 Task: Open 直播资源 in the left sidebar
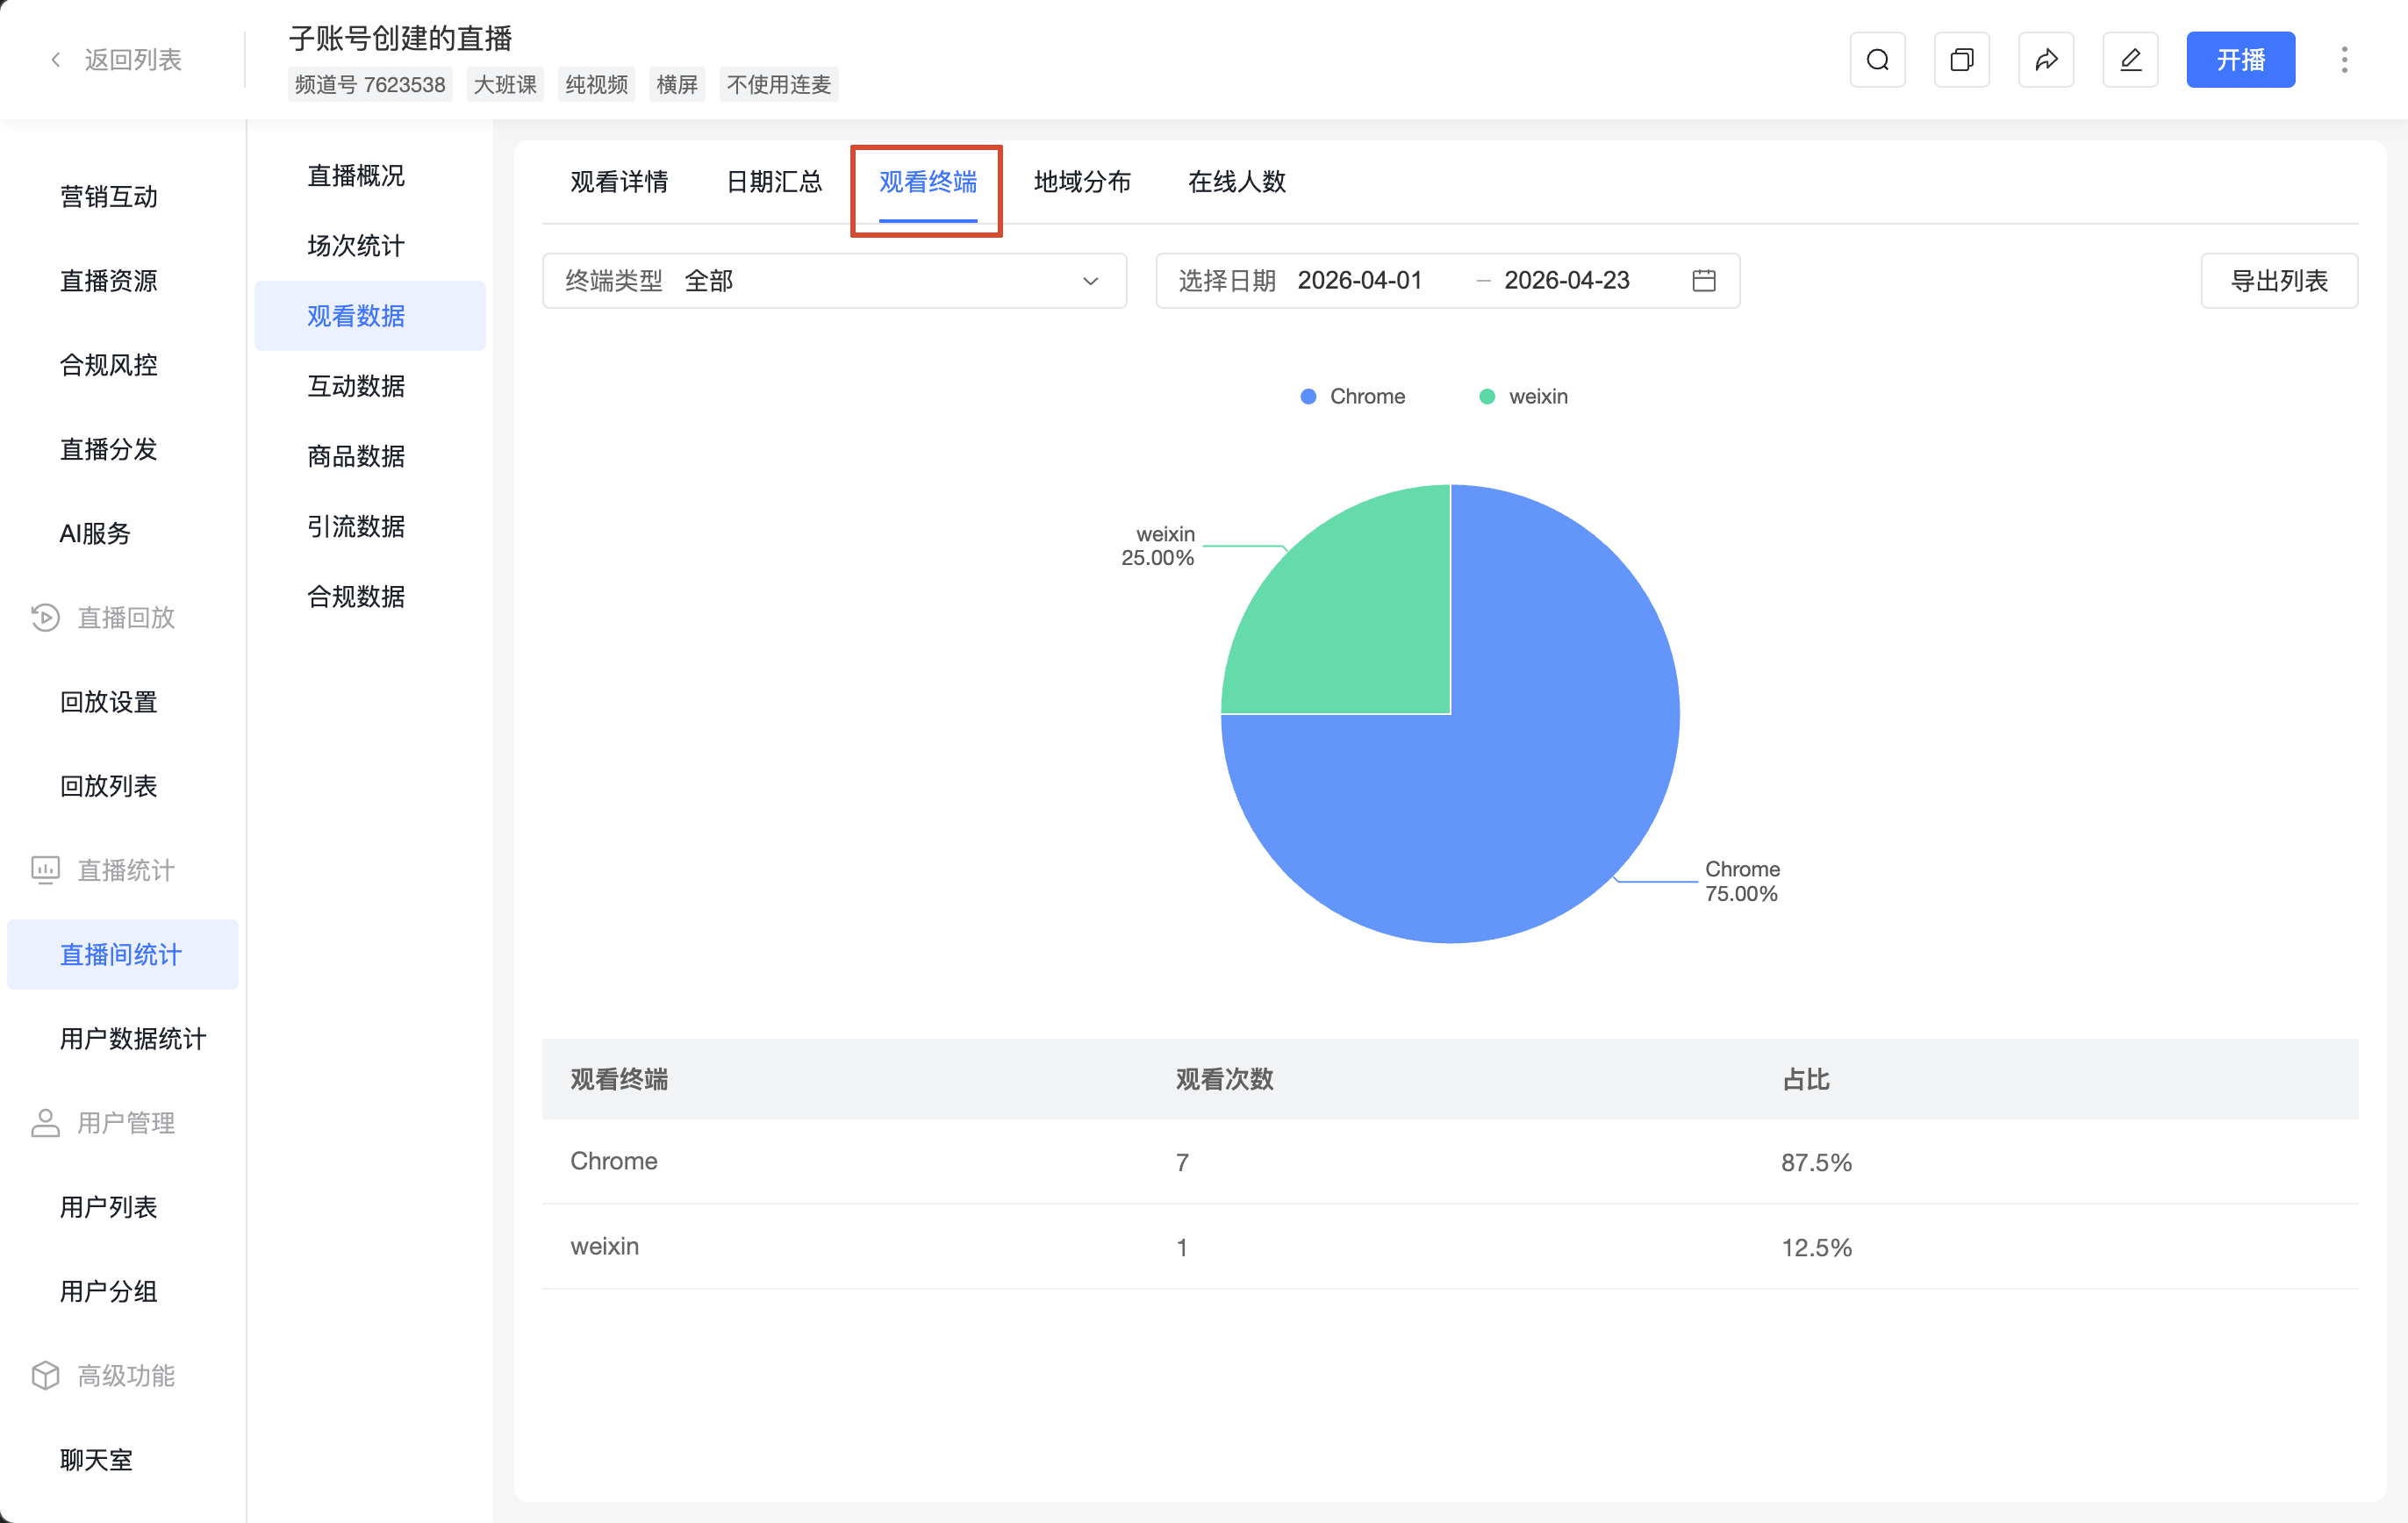[x=109, y=281]
